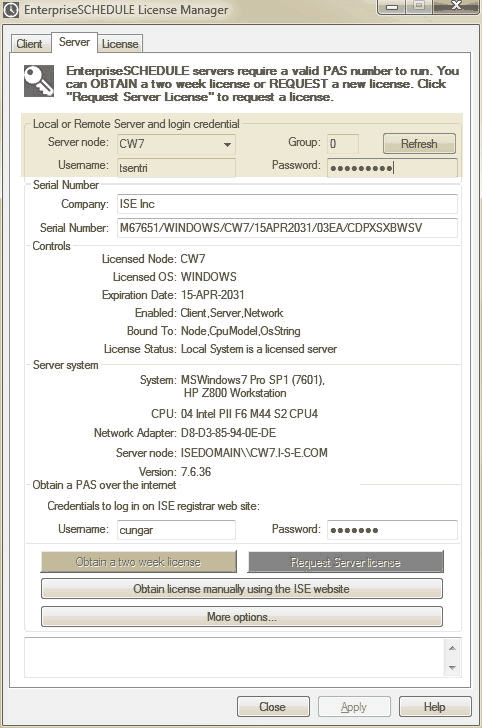Viewport: 482px width, 728px height.
Task: Click the Apply button
Action: click(x=354, y=707)
